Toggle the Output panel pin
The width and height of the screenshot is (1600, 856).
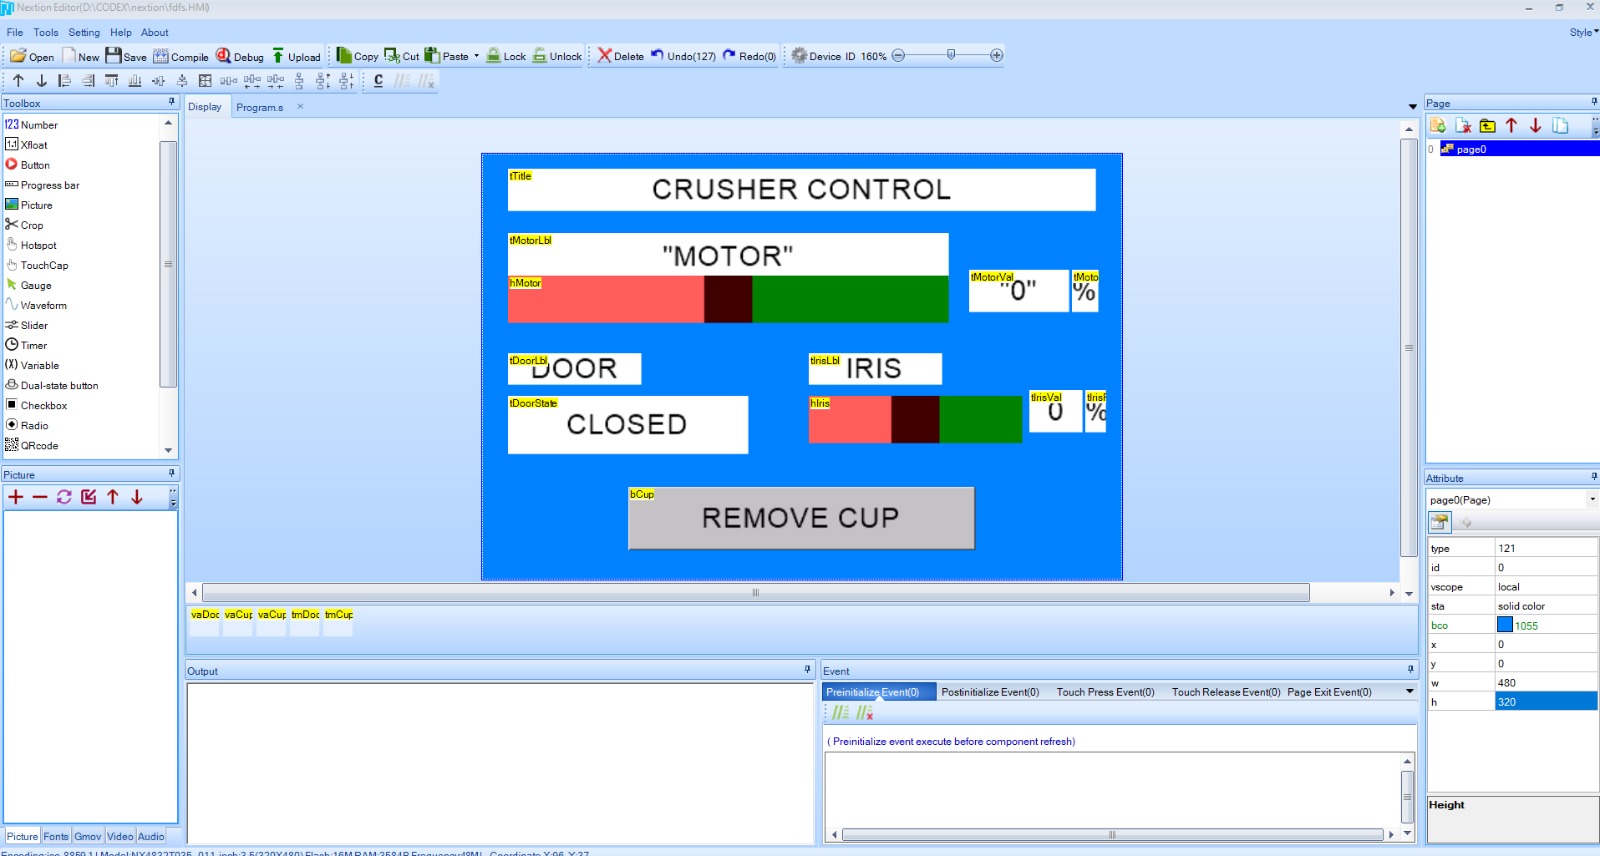[808, 670]
